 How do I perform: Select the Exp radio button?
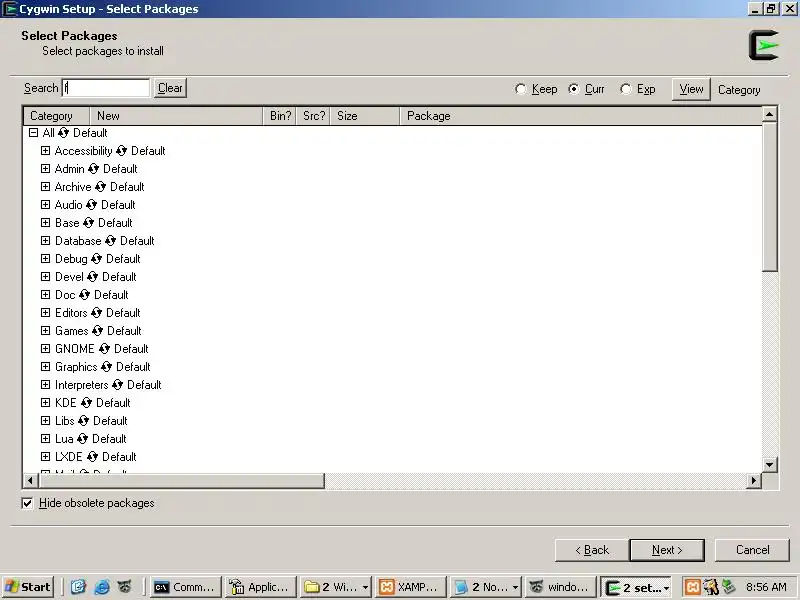pos(626,89)
